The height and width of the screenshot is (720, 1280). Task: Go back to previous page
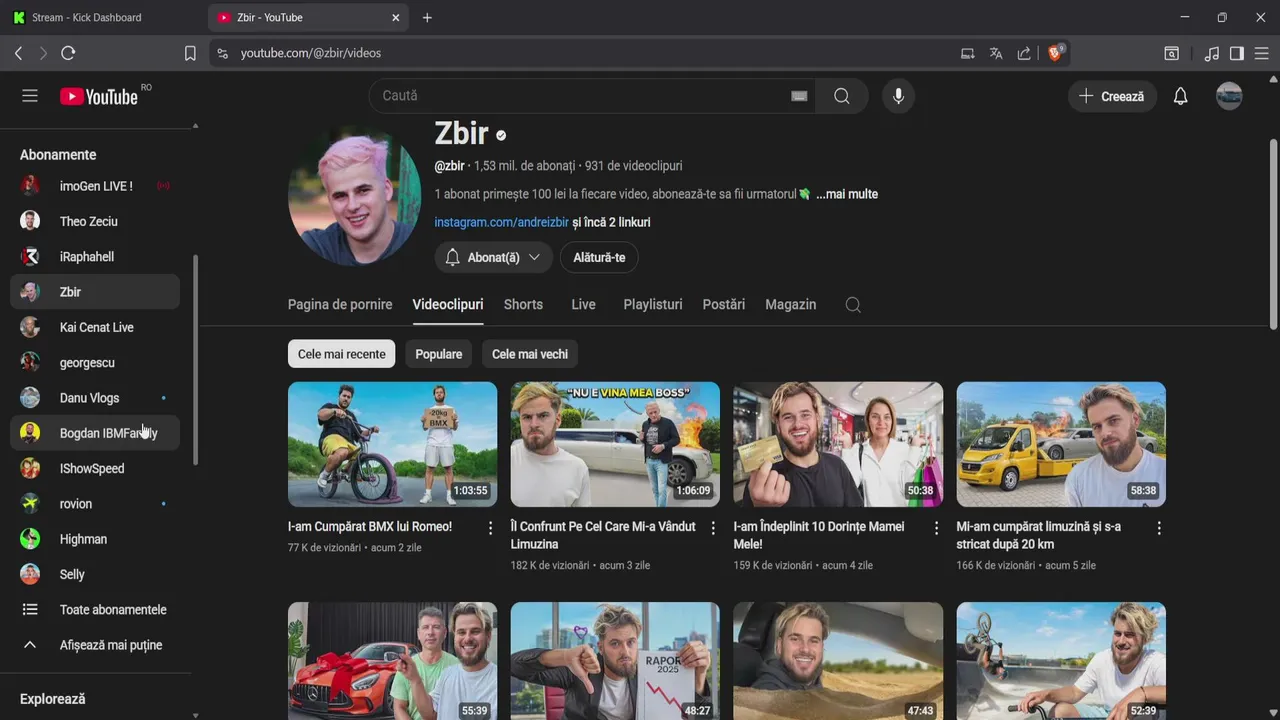tap(18, 53)
